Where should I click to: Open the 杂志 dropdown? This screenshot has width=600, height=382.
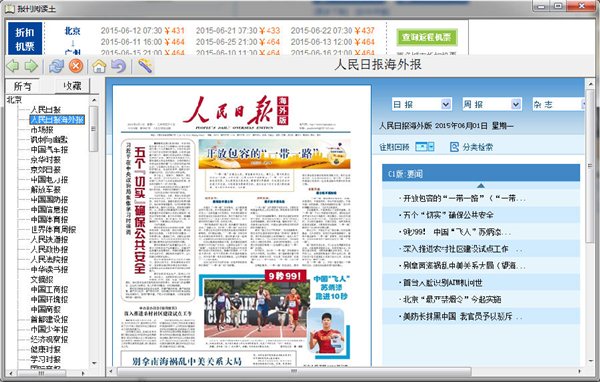559,104
